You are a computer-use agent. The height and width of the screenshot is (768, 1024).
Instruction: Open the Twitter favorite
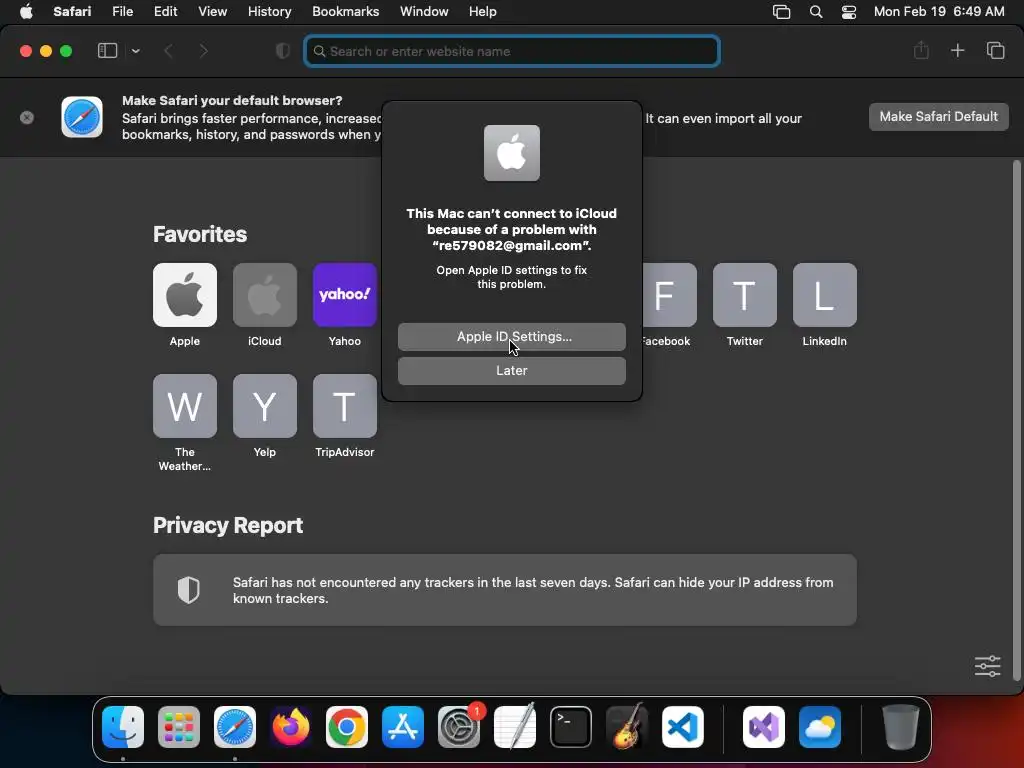(x=744, y=295)
